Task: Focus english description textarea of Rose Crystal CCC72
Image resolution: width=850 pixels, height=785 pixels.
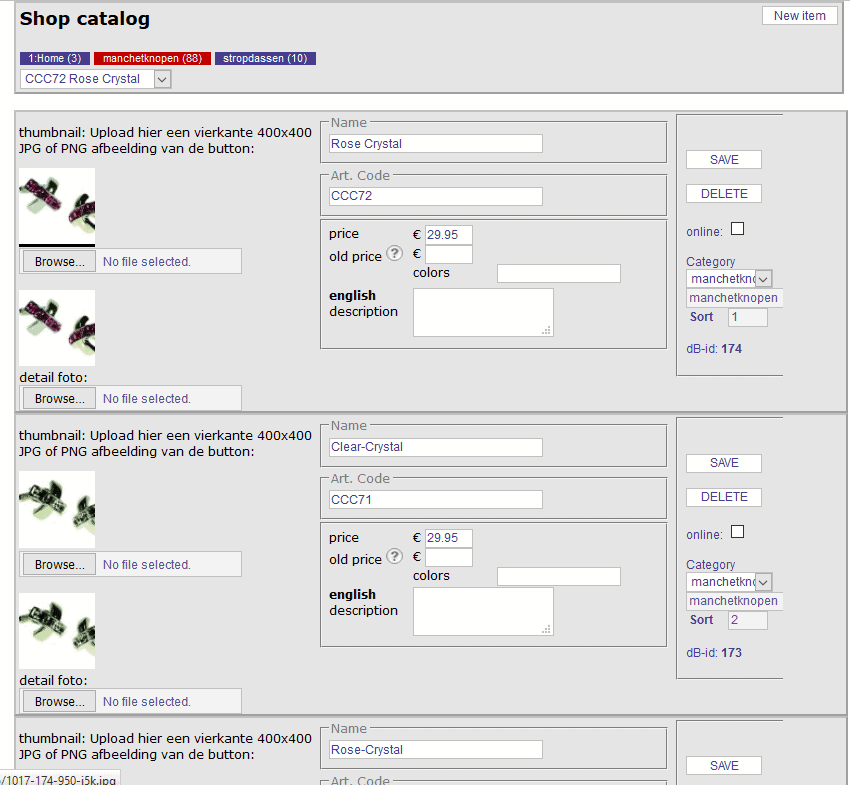Action: [483, 312]
